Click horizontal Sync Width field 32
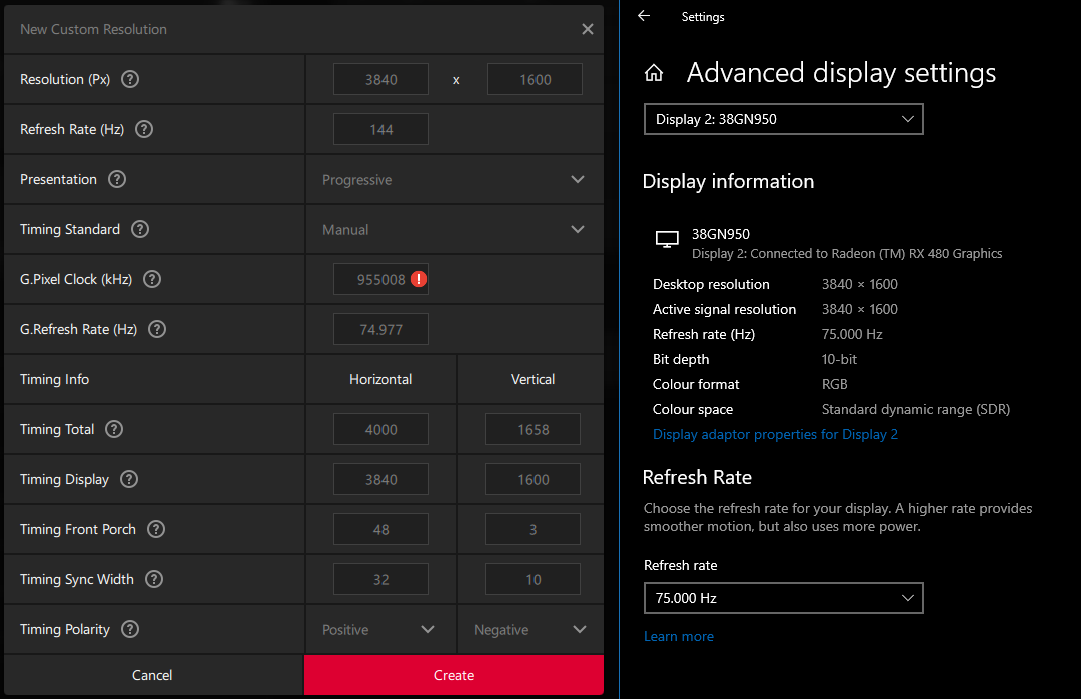The image size is (1081, 699). tap(381, 579)
